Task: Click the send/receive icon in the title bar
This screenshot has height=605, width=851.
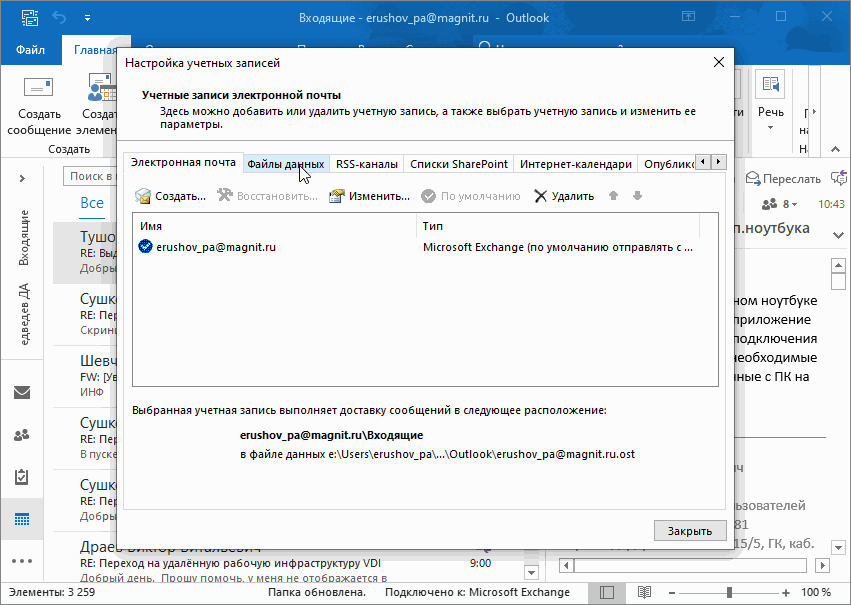Action: [30, 18]
